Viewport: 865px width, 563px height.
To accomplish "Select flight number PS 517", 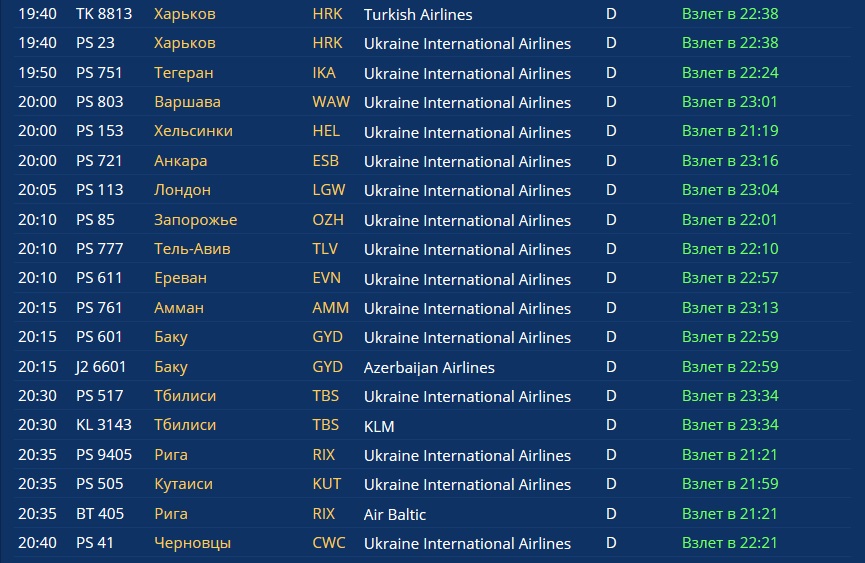I will click(x=100, y=396).
